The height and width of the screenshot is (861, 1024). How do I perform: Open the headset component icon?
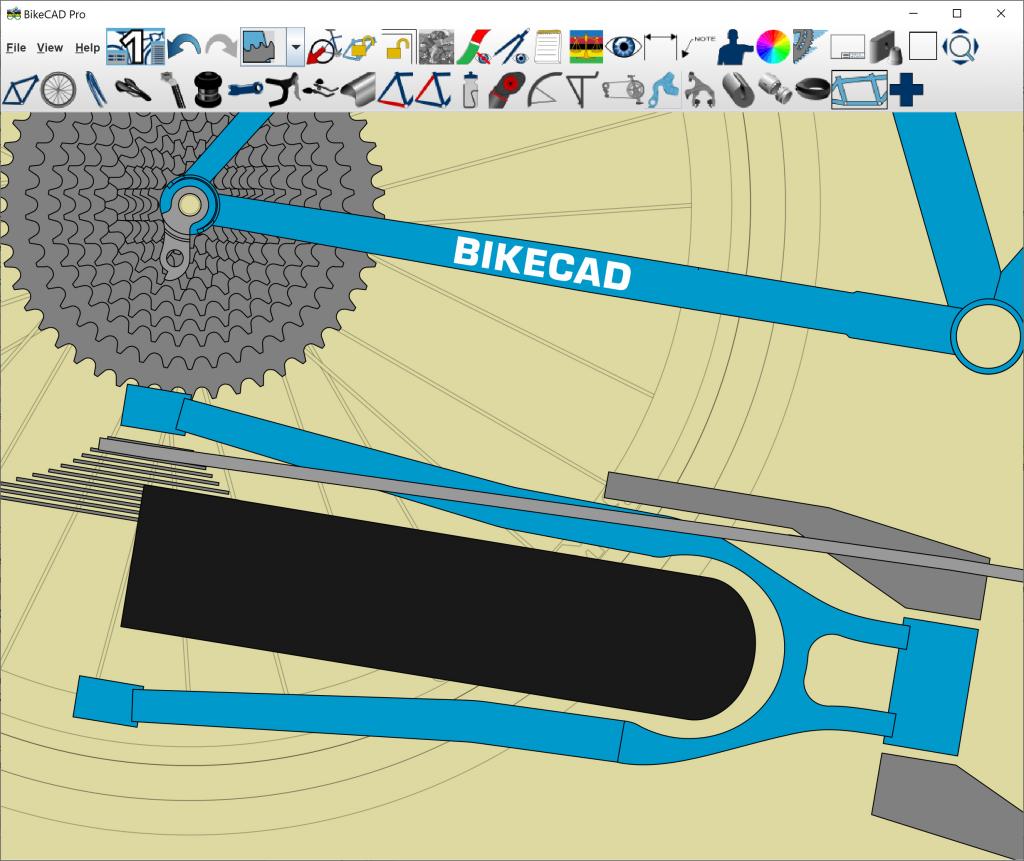207,90
